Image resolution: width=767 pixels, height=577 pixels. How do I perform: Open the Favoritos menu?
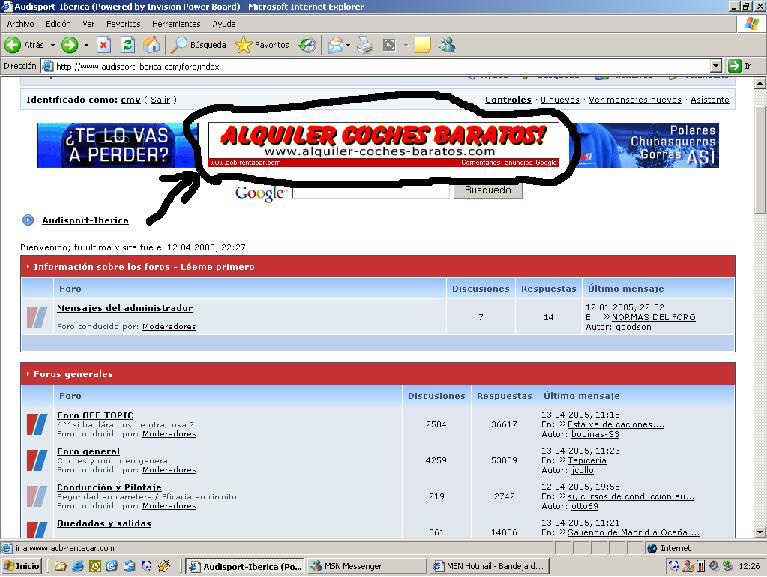pos(123,23)
